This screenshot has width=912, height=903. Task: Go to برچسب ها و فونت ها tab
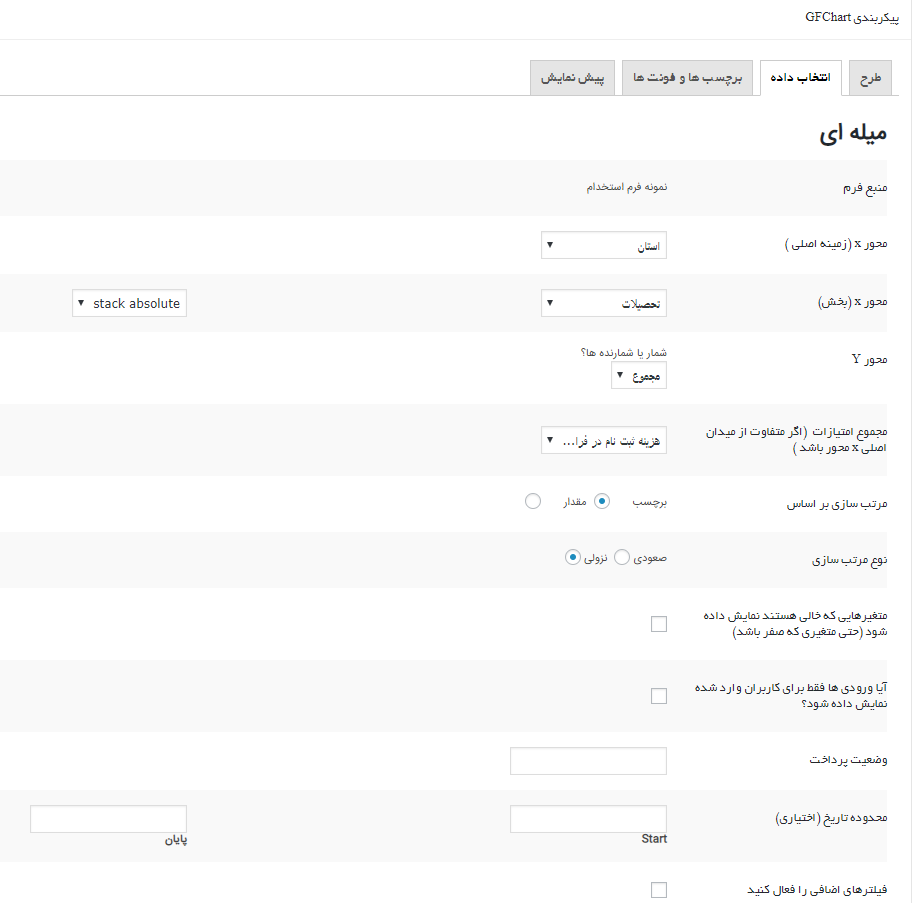click(x=687, y=78)
